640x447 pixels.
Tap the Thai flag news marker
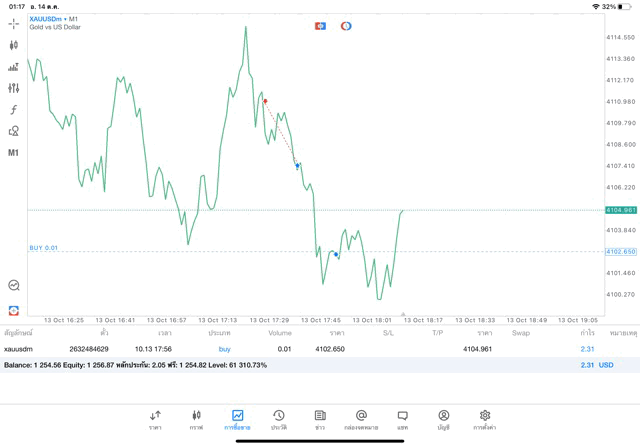[x=321, y=26]
